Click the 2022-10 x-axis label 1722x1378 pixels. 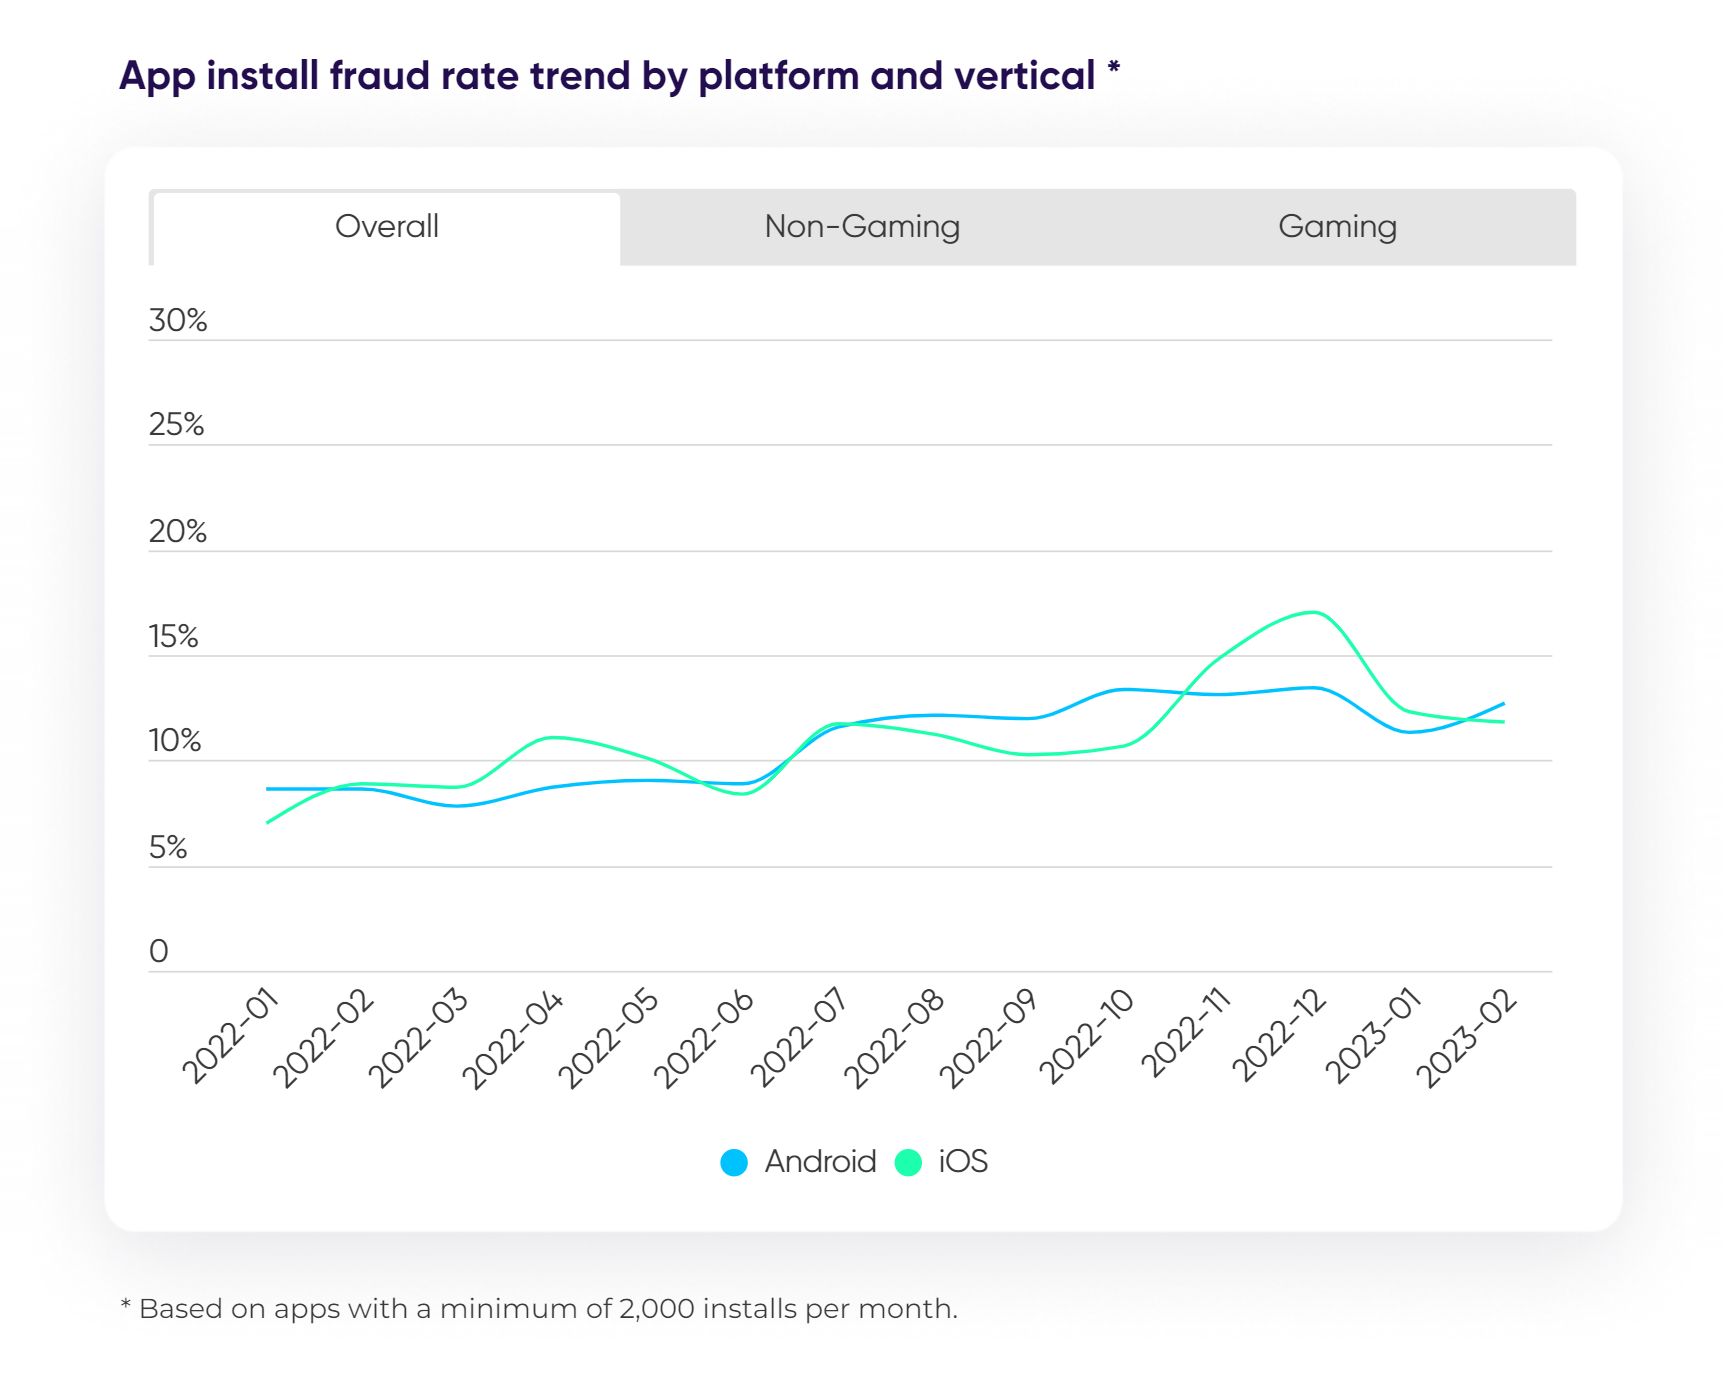(1086, 1037)
